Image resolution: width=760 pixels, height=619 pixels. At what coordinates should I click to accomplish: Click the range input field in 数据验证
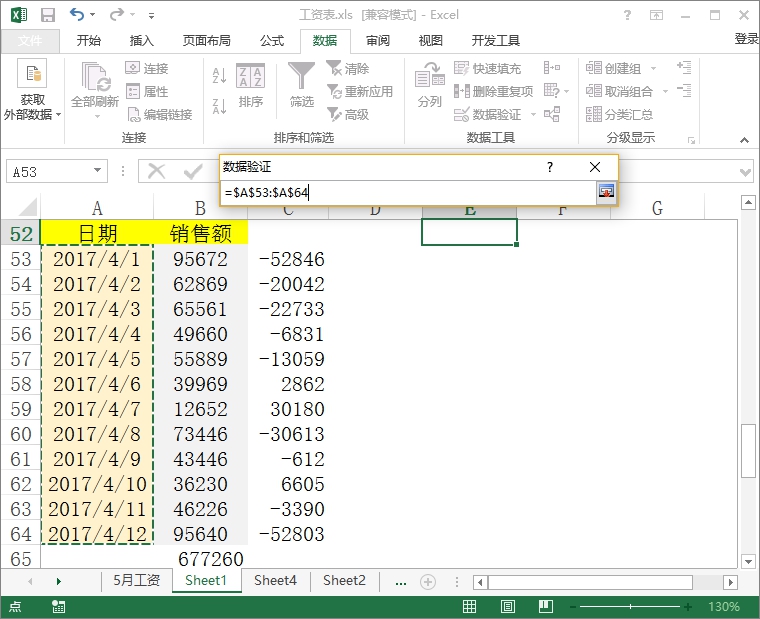tap(409, 192)
